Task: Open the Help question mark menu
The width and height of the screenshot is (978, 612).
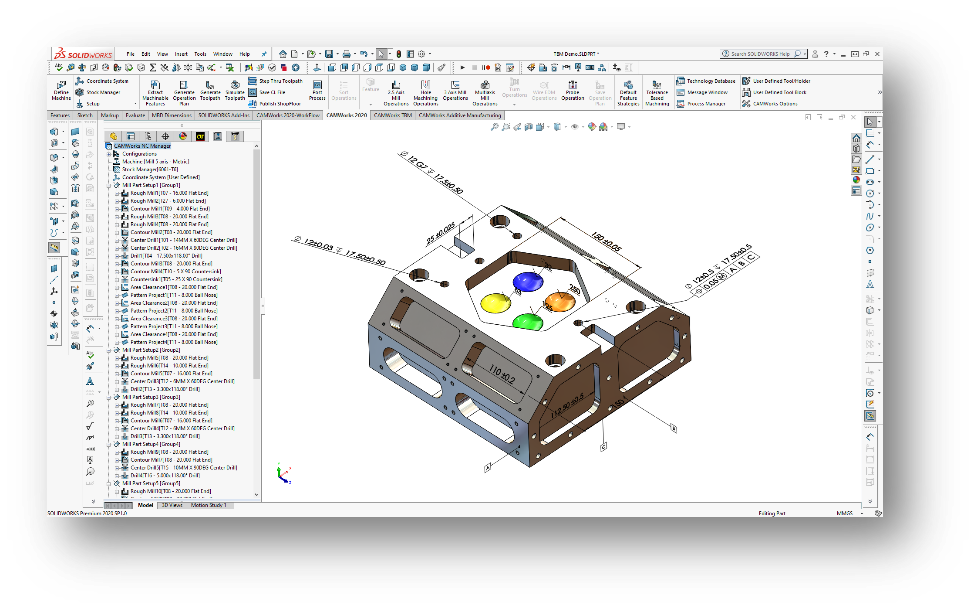Action: (x=826, y=54)
